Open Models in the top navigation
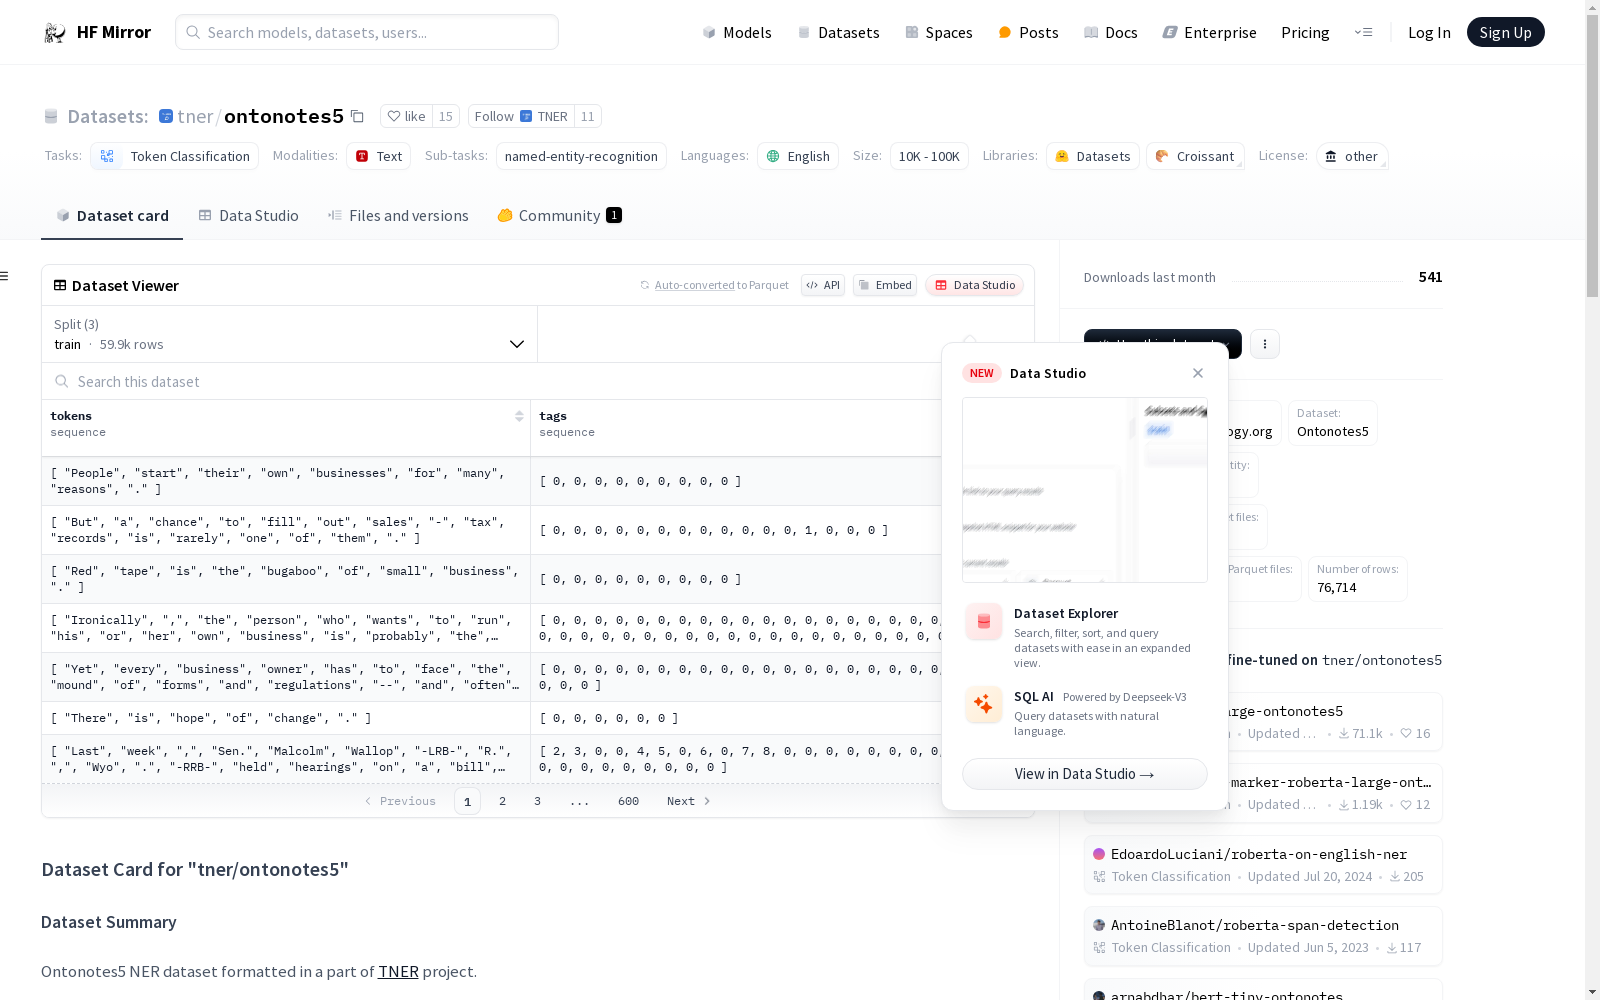Screen dimensions: 1600x1000 pos(737,32)
